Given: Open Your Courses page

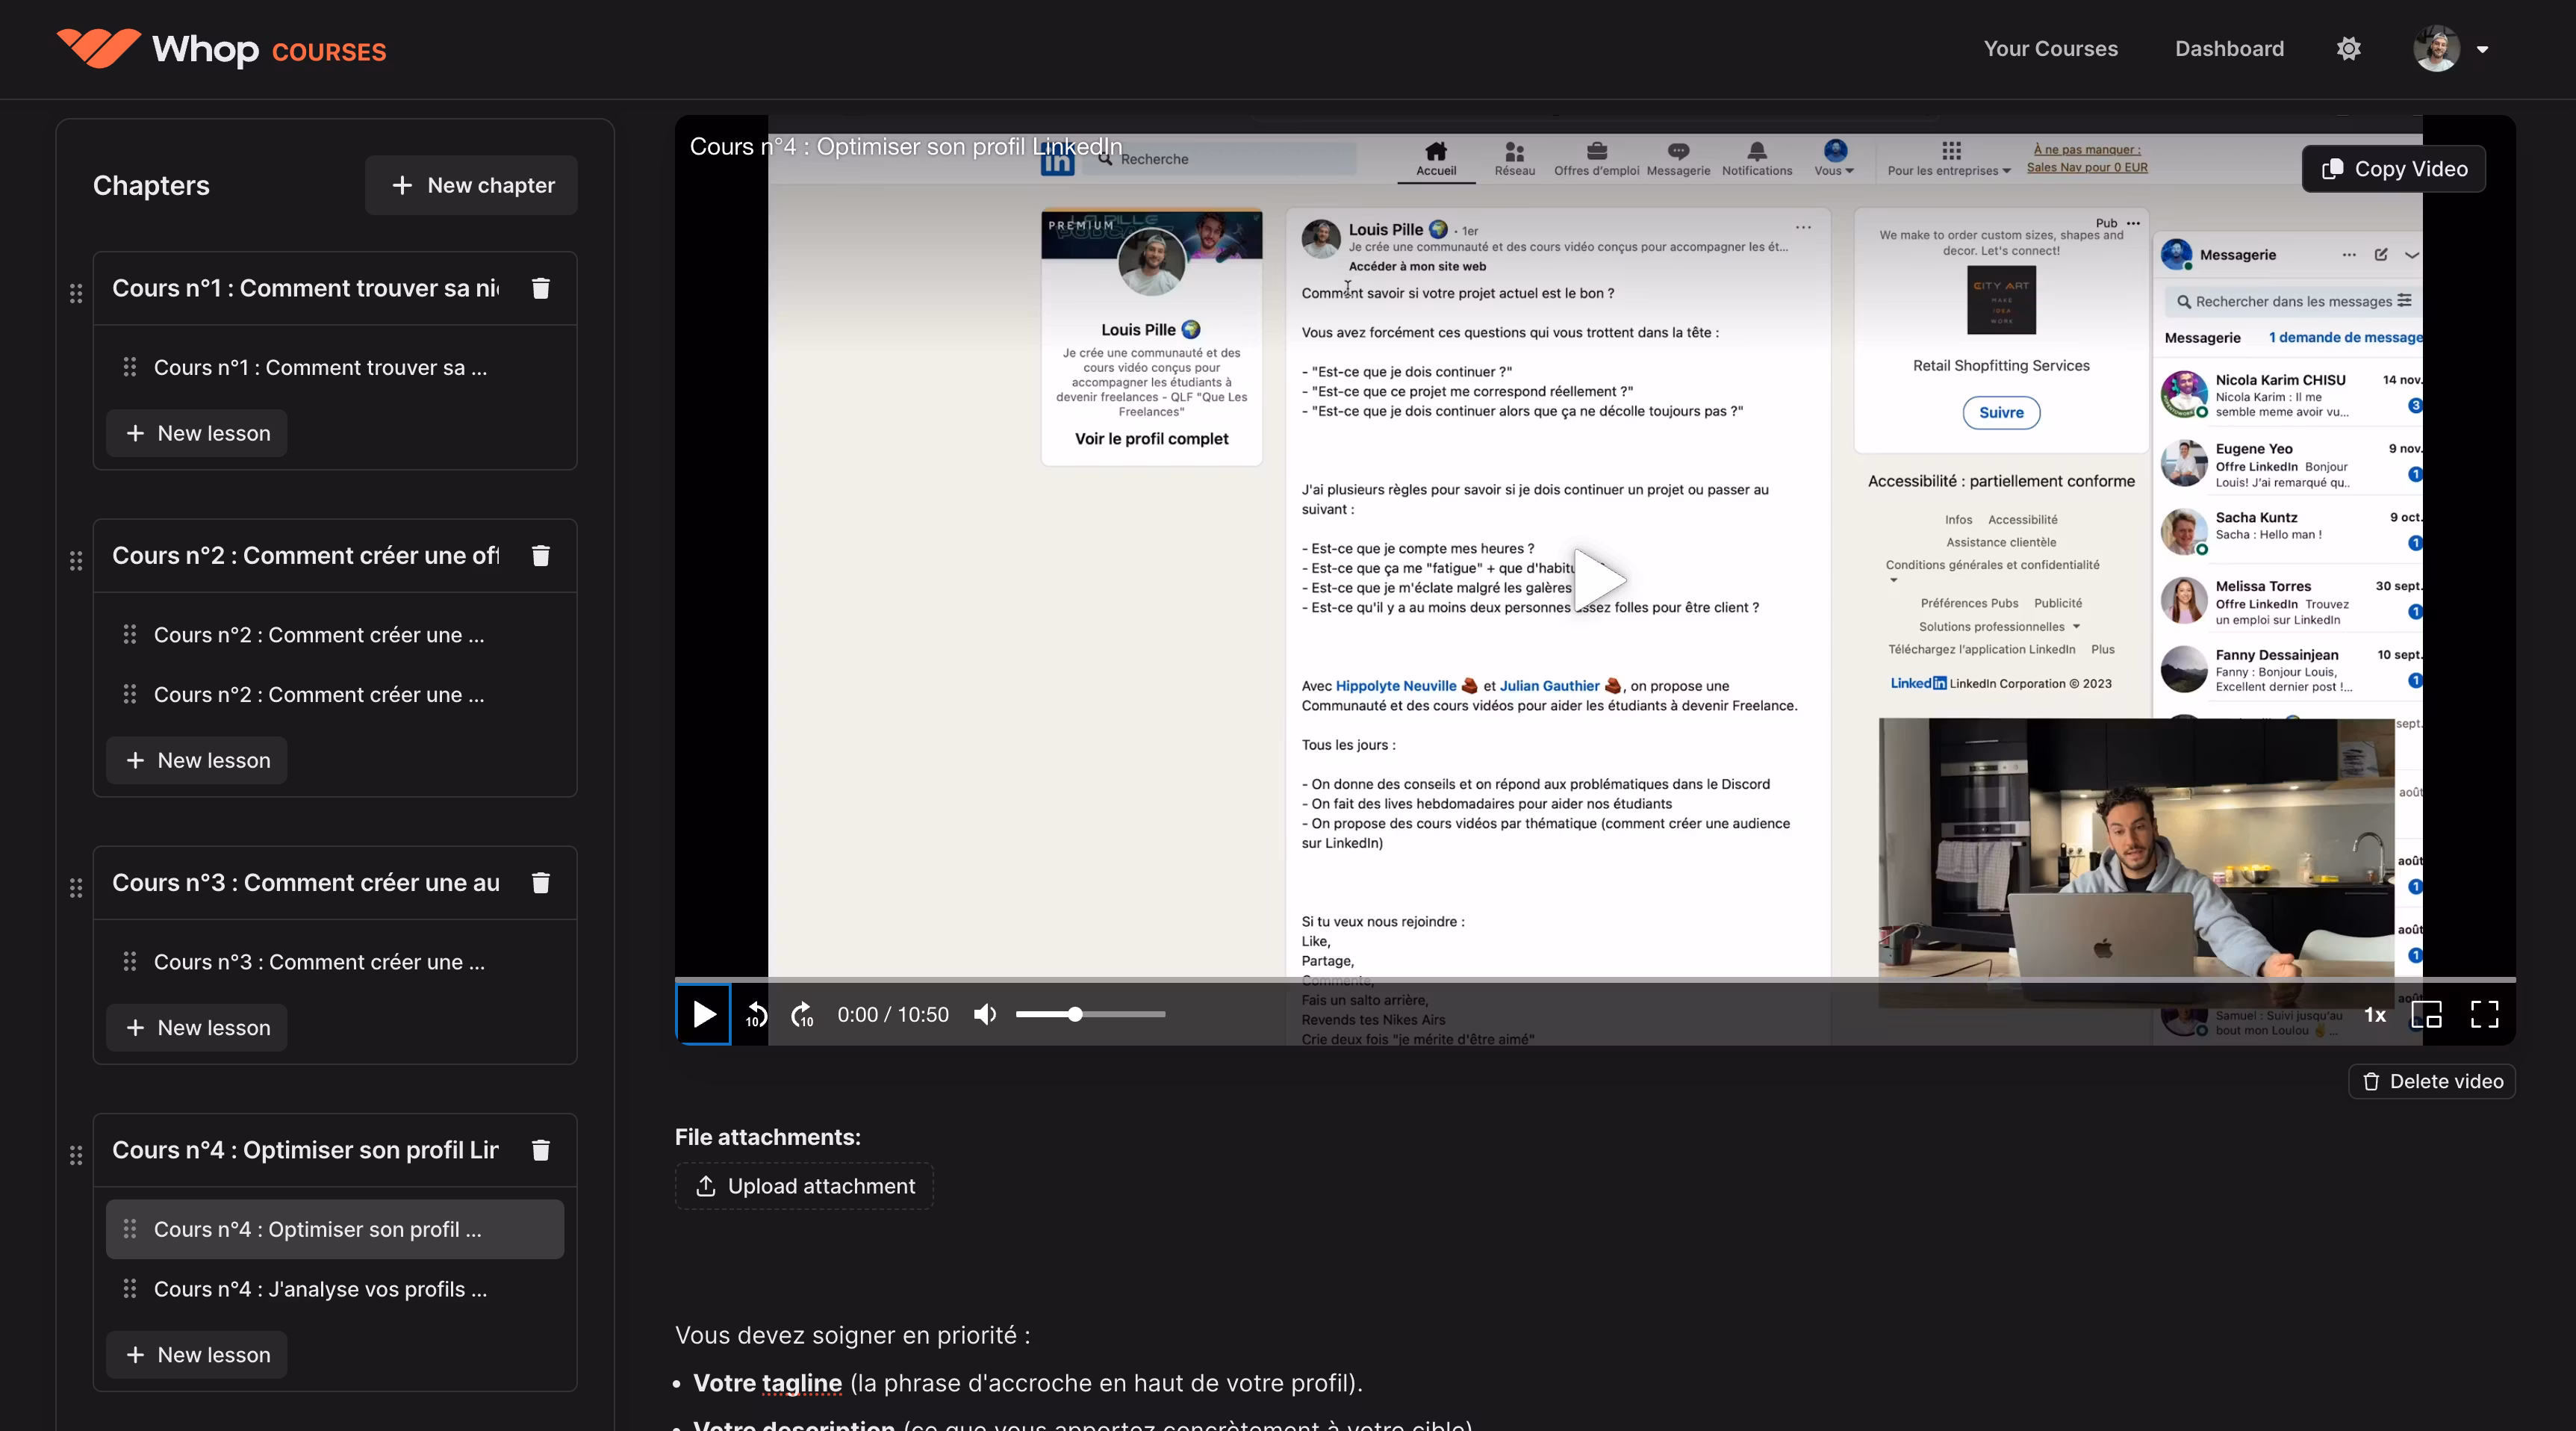Looking at the screenshot, I should click(x=2050, y=49).
